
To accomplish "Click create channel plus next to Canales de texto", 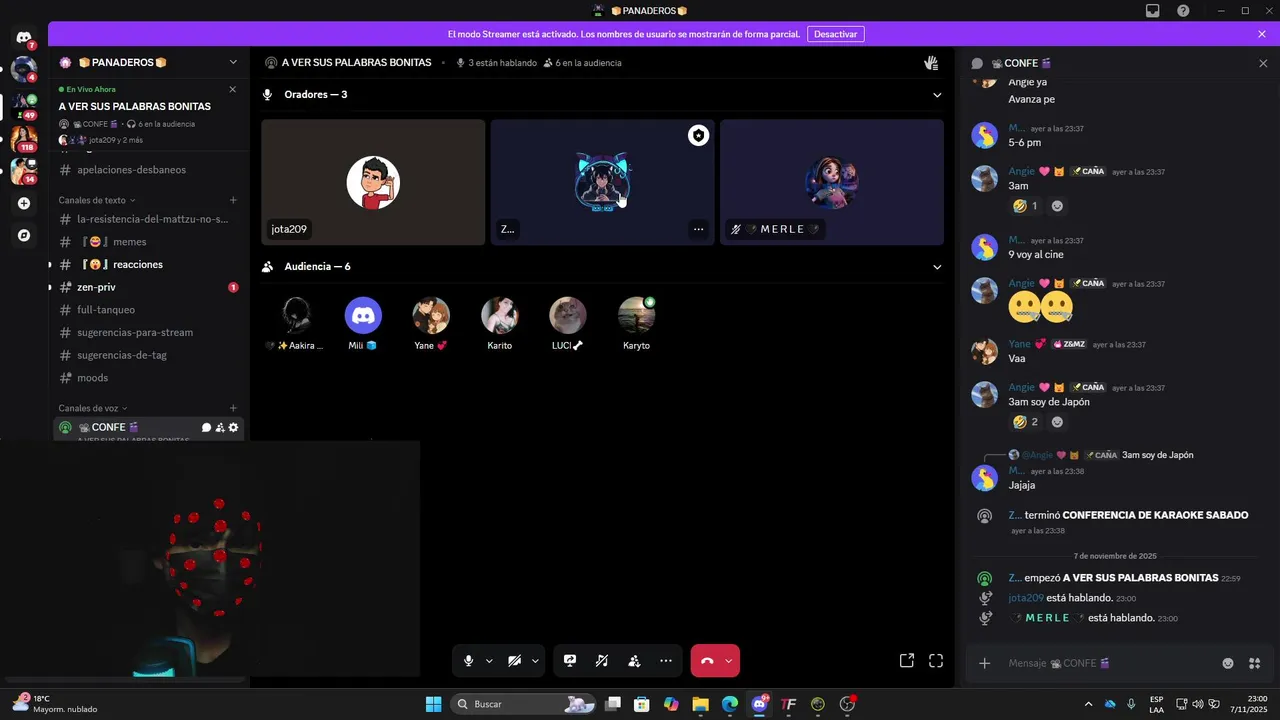I will coord(233,200).
